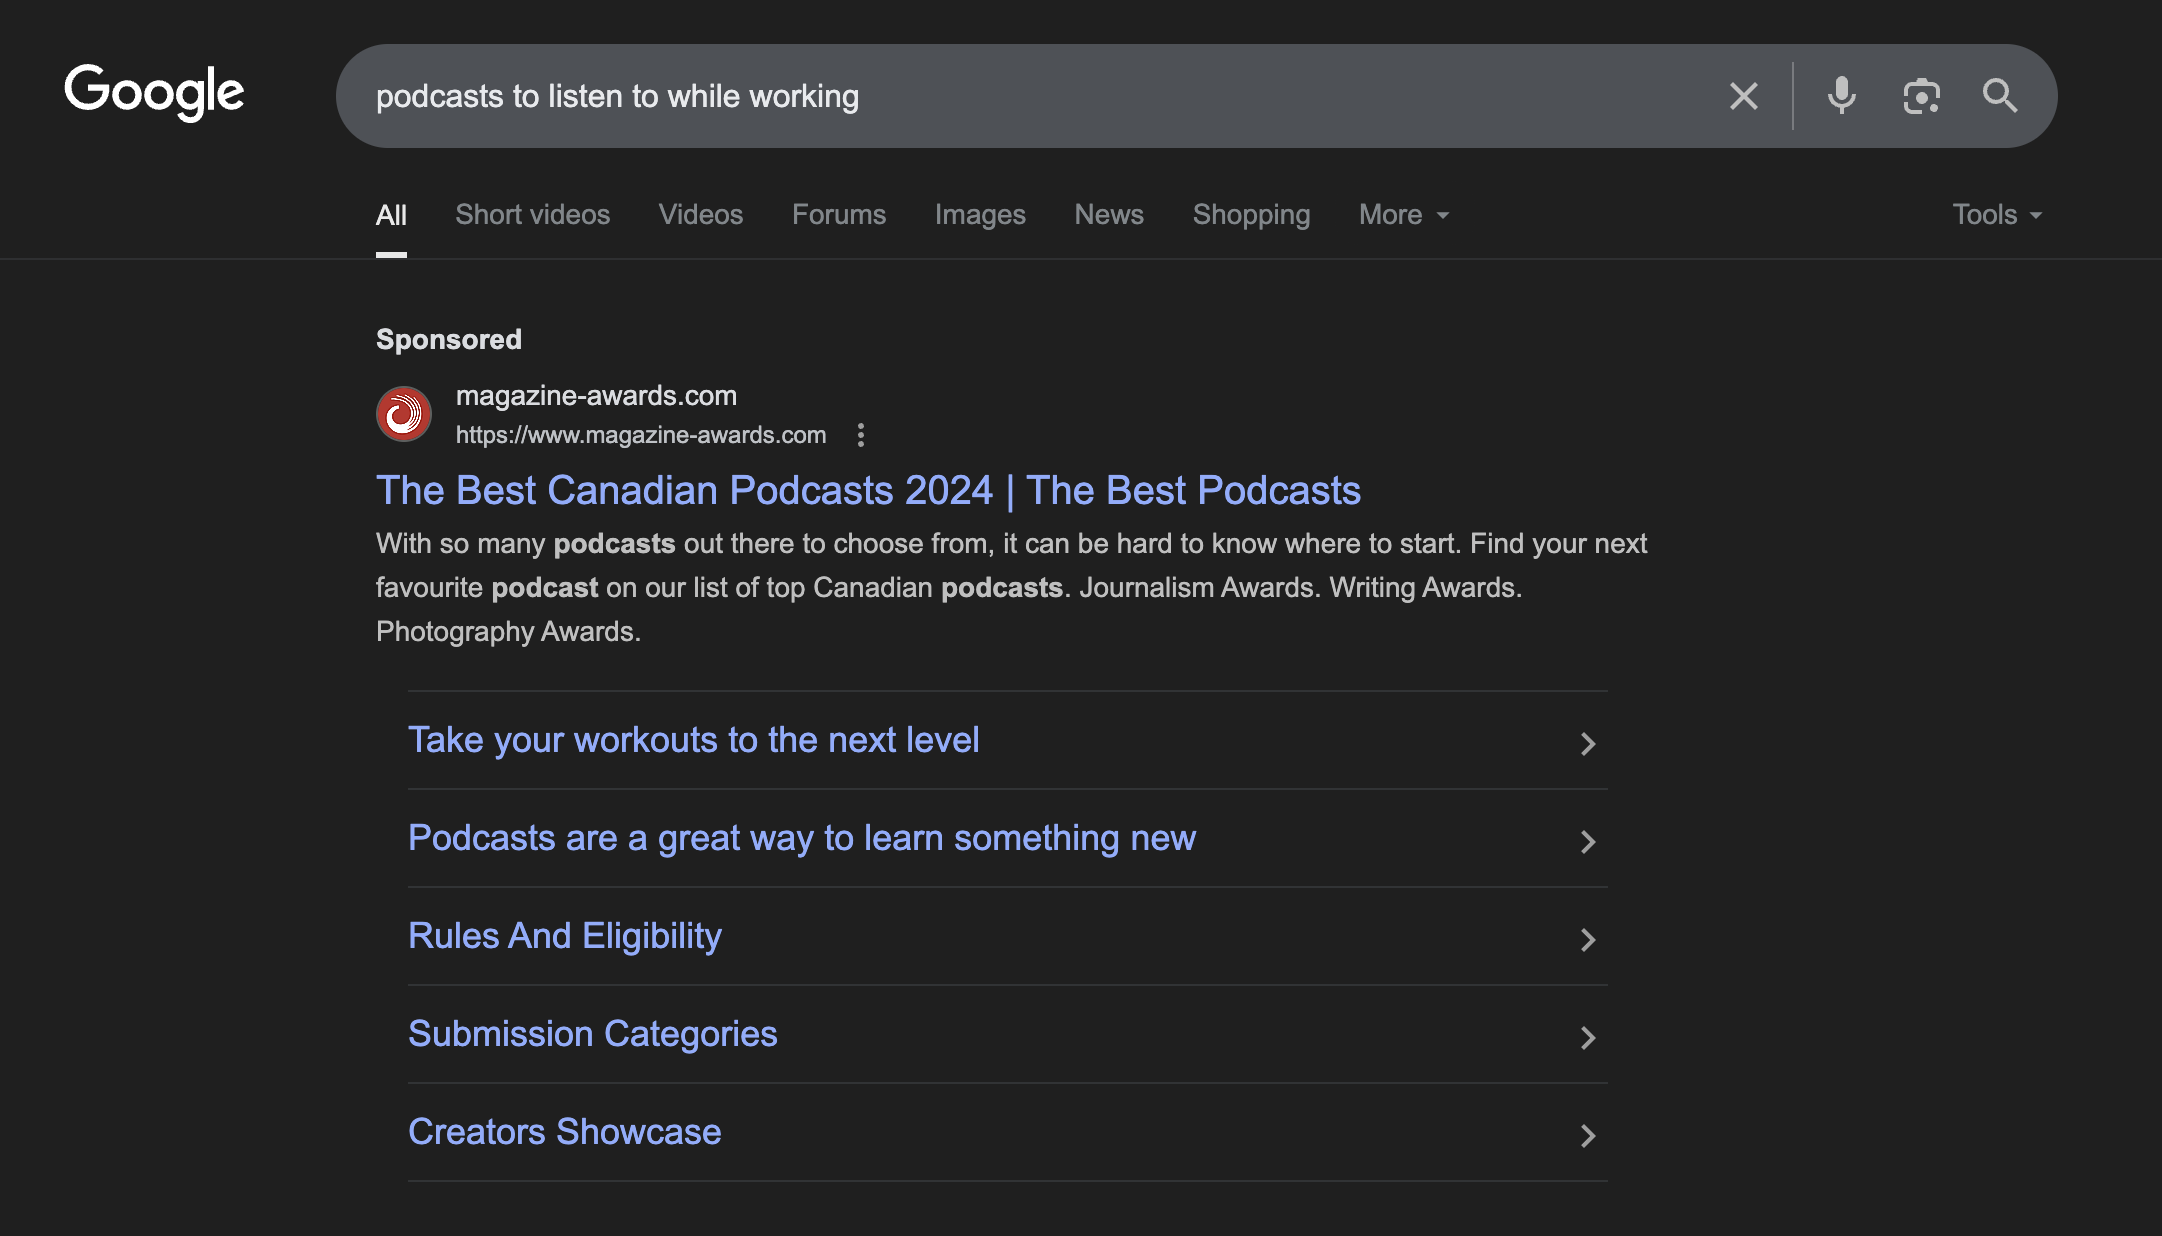Switch to the Videos tab
Screen dimensions: 2162x1236
click(701, 215)
